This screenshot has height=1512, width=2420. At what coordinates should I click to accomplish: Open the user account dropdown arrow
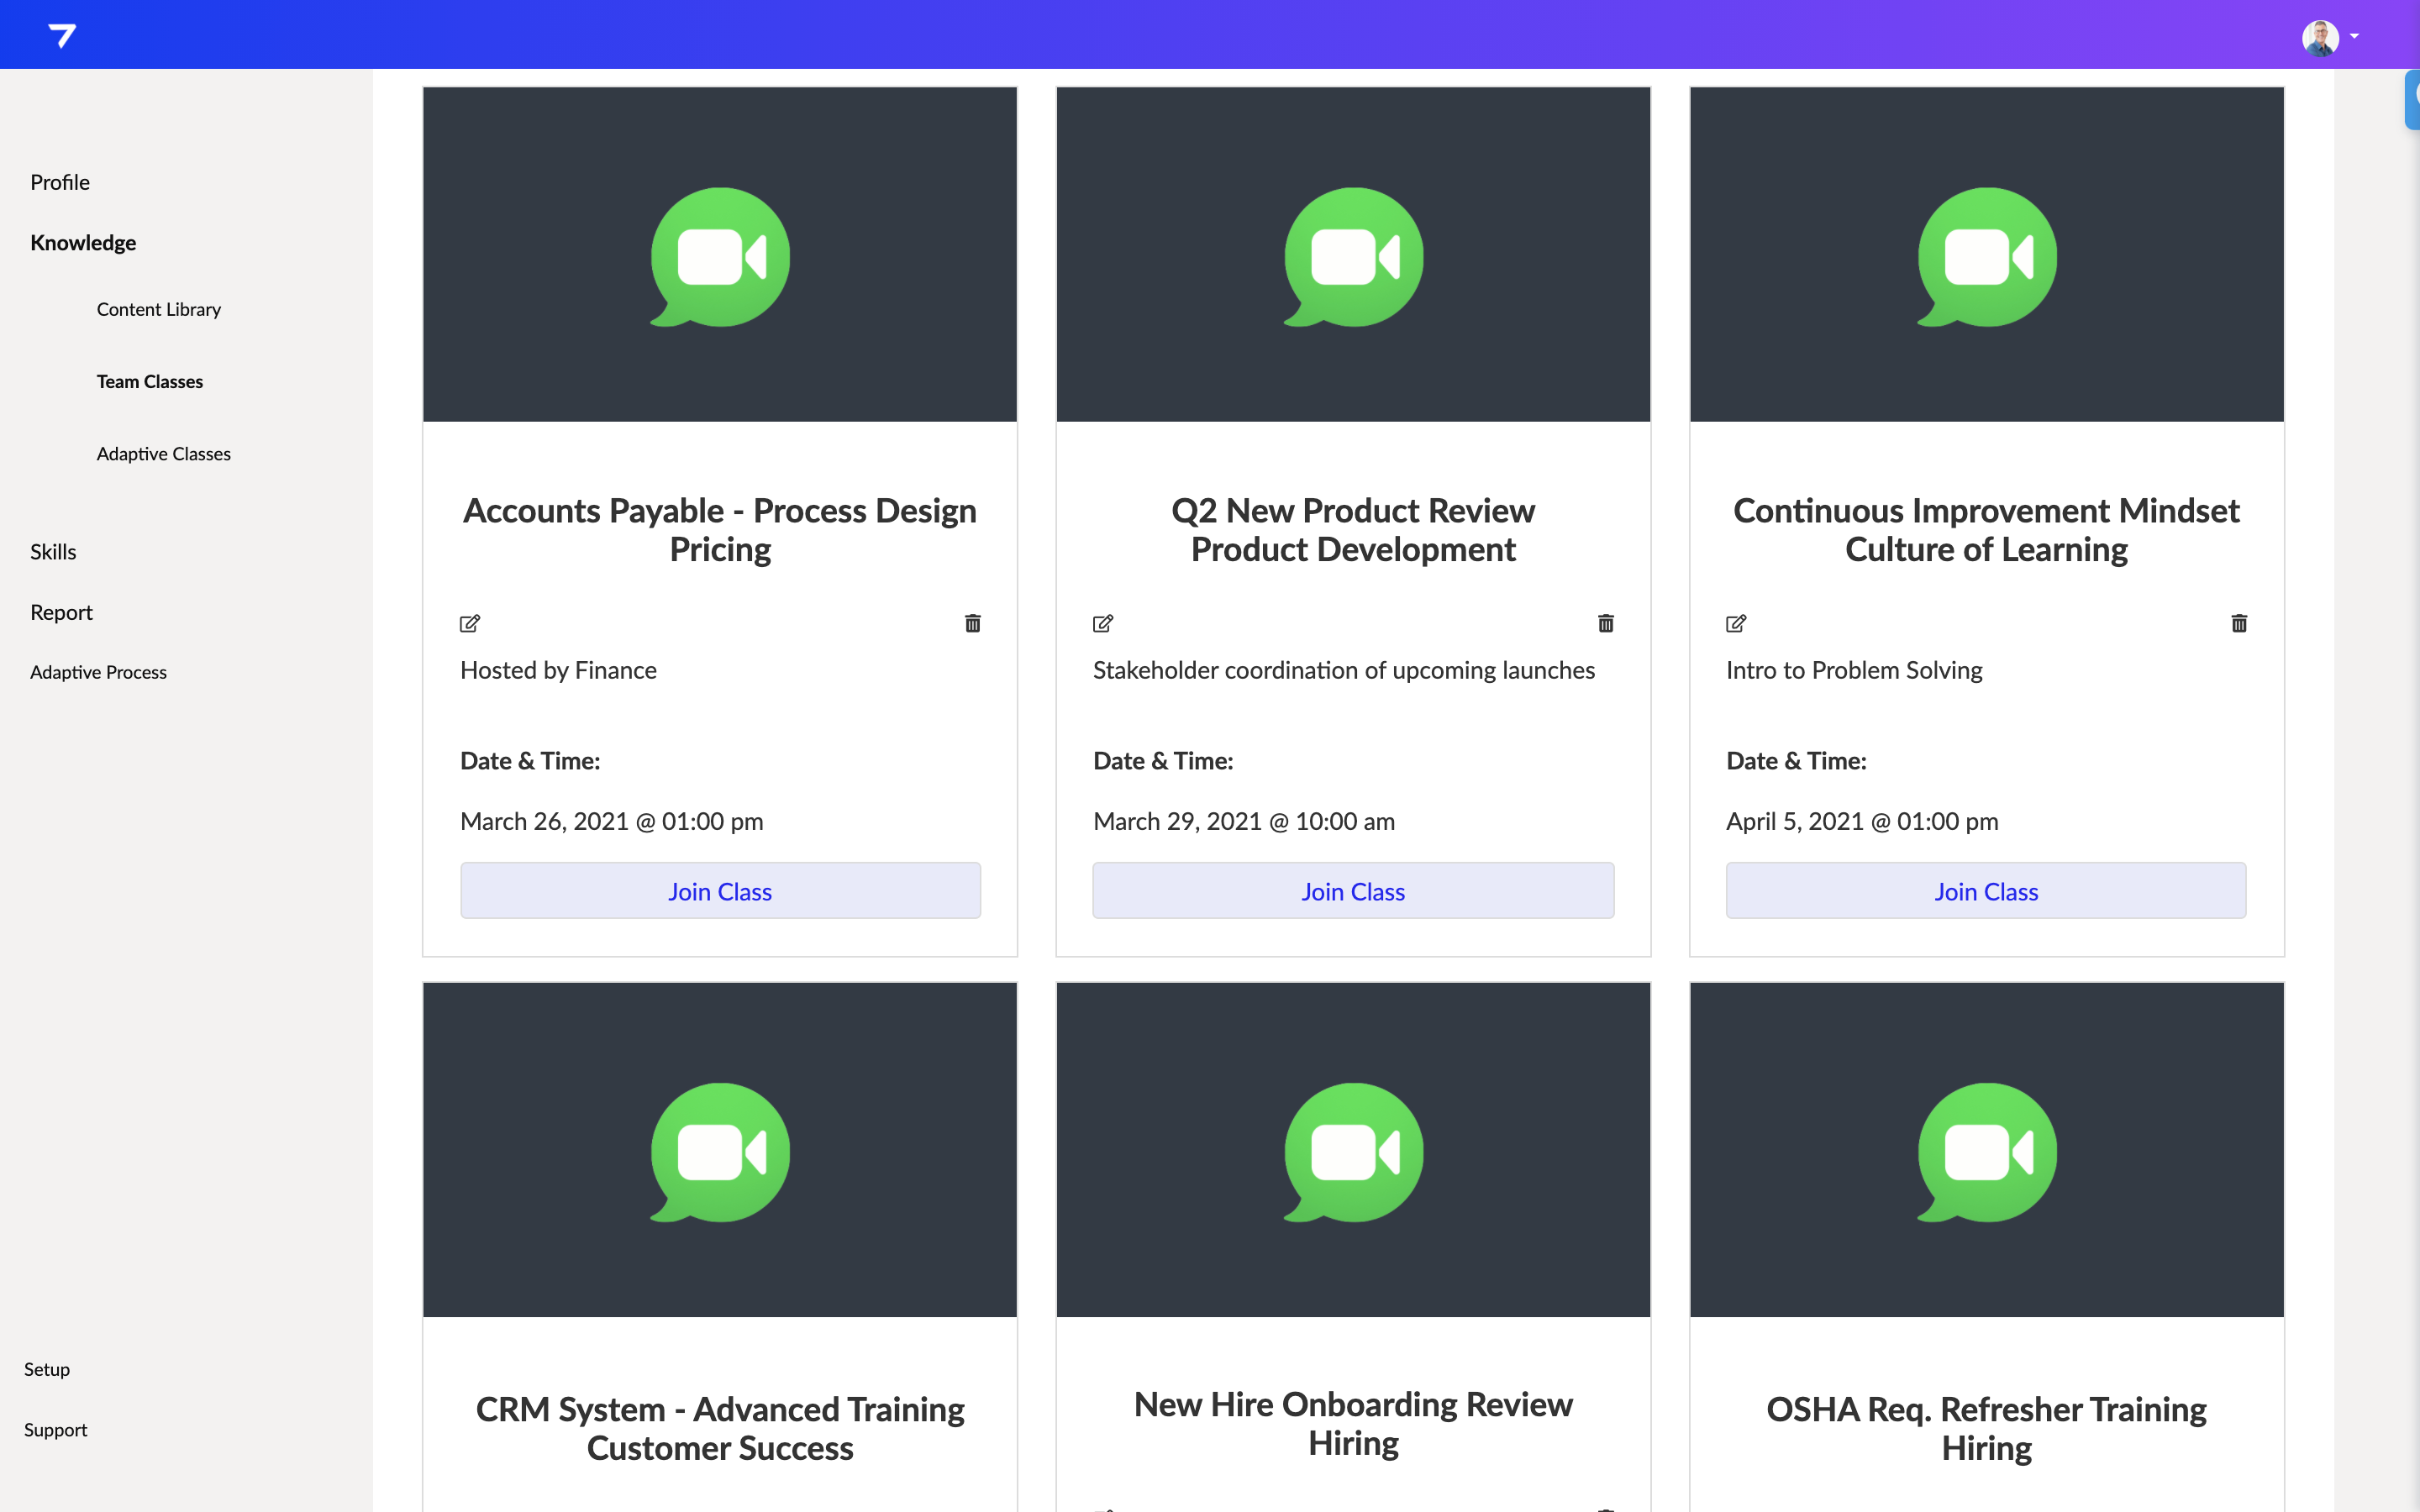(2355, 37)
